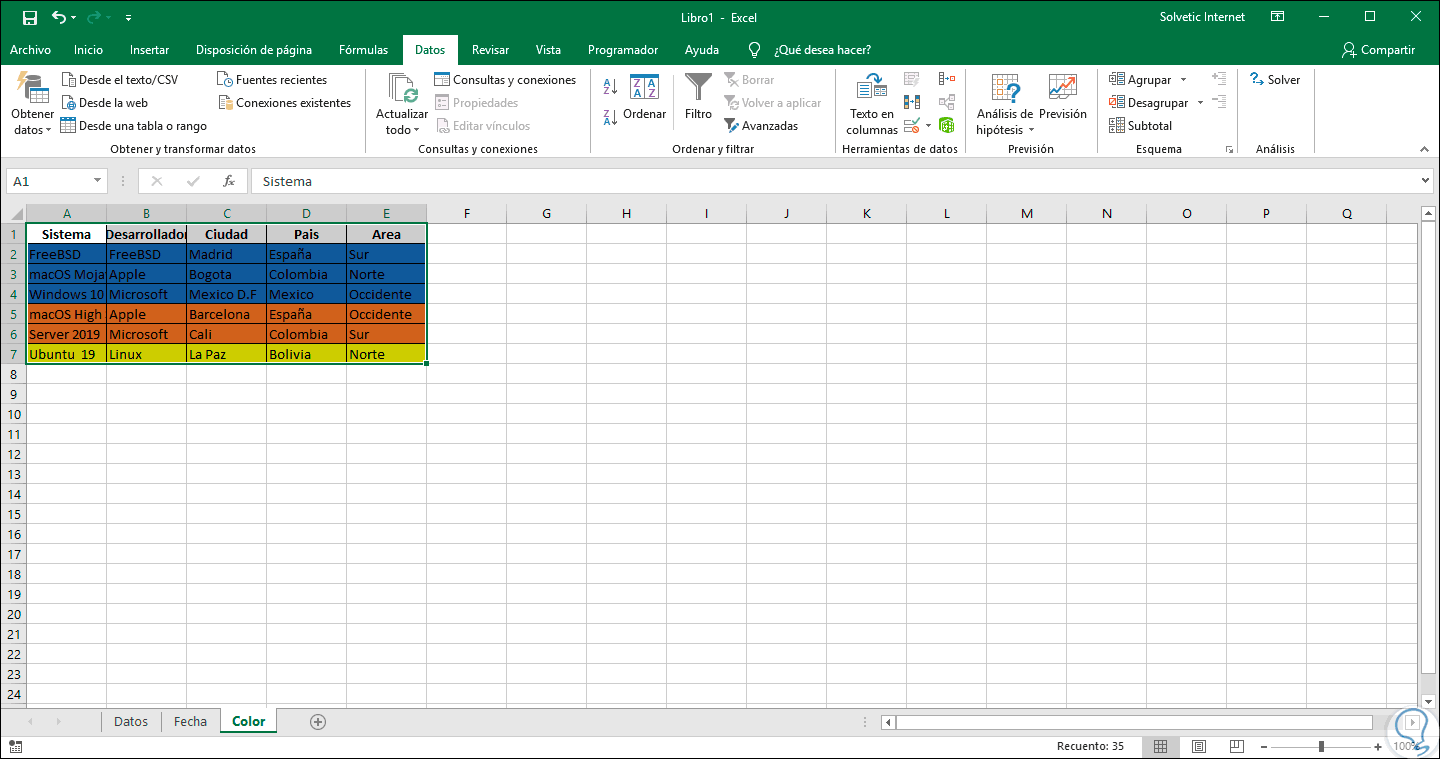
Task: Click the Relleno rápido (flash fill) icon
Action: tap(911, 79)
